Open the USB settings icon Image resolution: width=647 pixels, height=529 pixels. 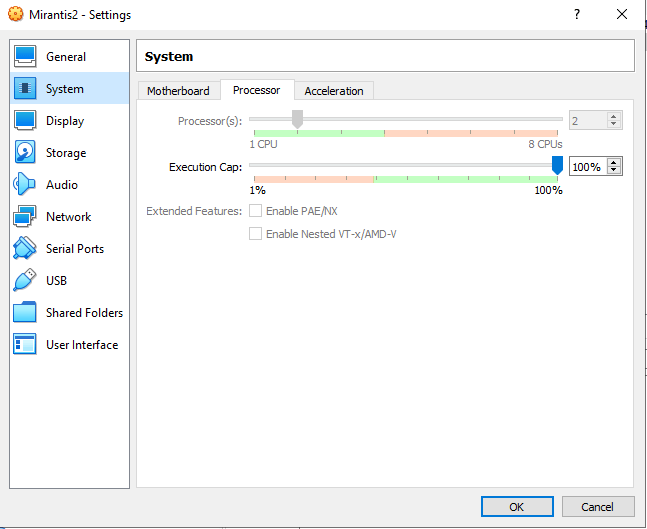pyautogui.click(x=25, y=281)
